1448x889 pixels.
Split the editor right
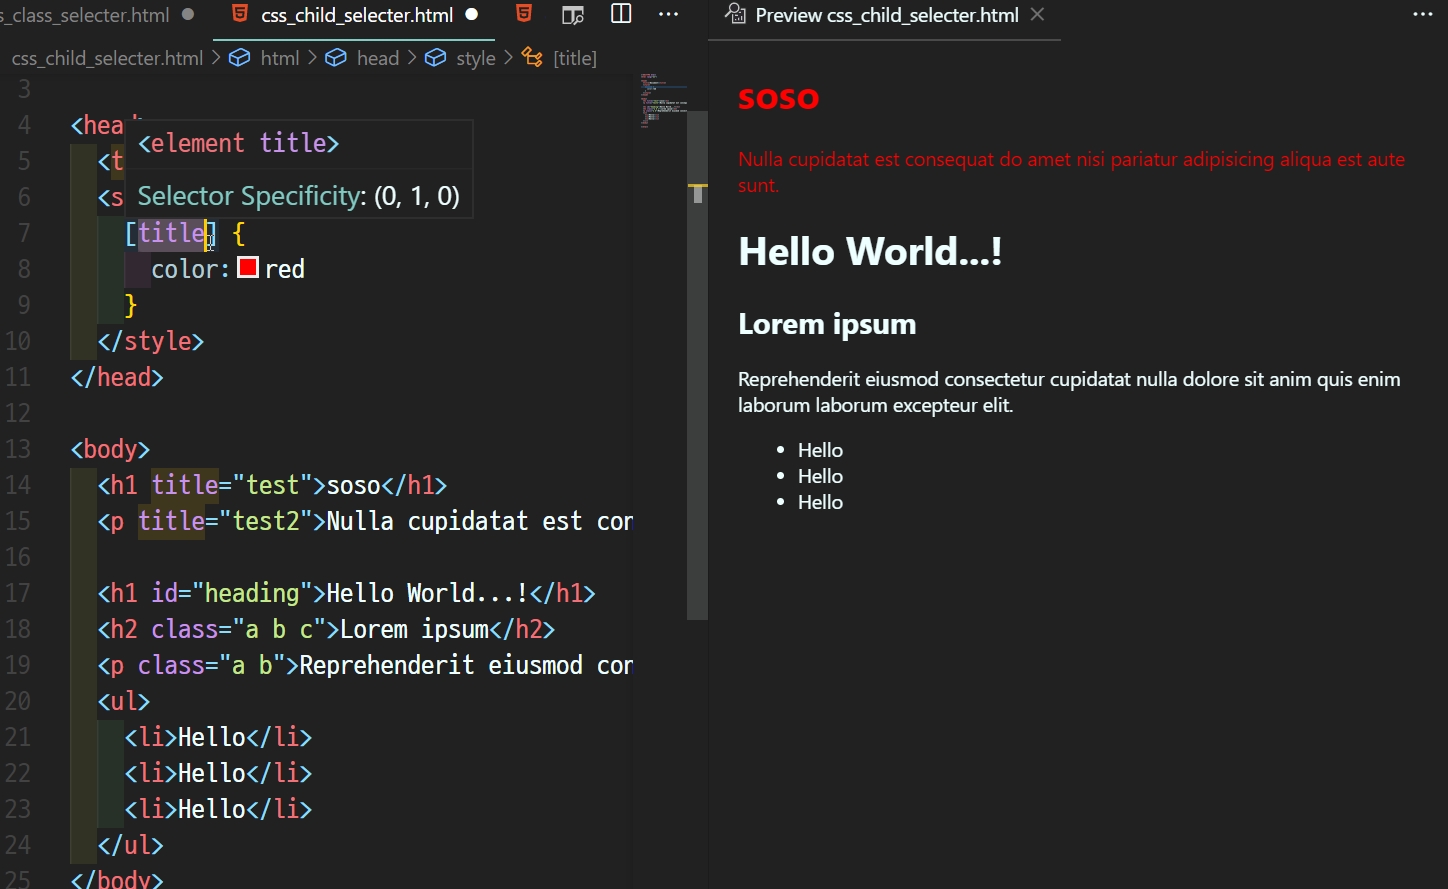[621, 14]
